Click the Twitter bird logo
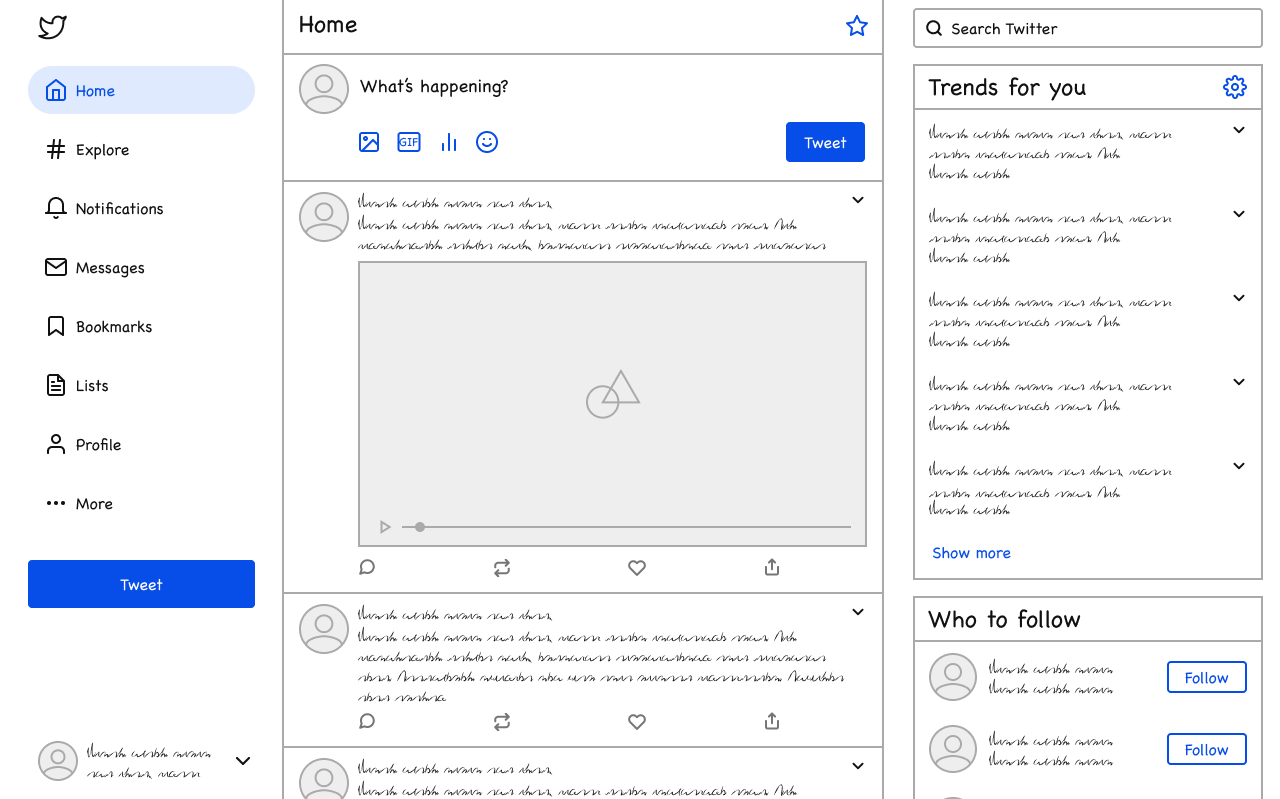Viewport: 1280px width, 799px height. (x=52, y=27)
